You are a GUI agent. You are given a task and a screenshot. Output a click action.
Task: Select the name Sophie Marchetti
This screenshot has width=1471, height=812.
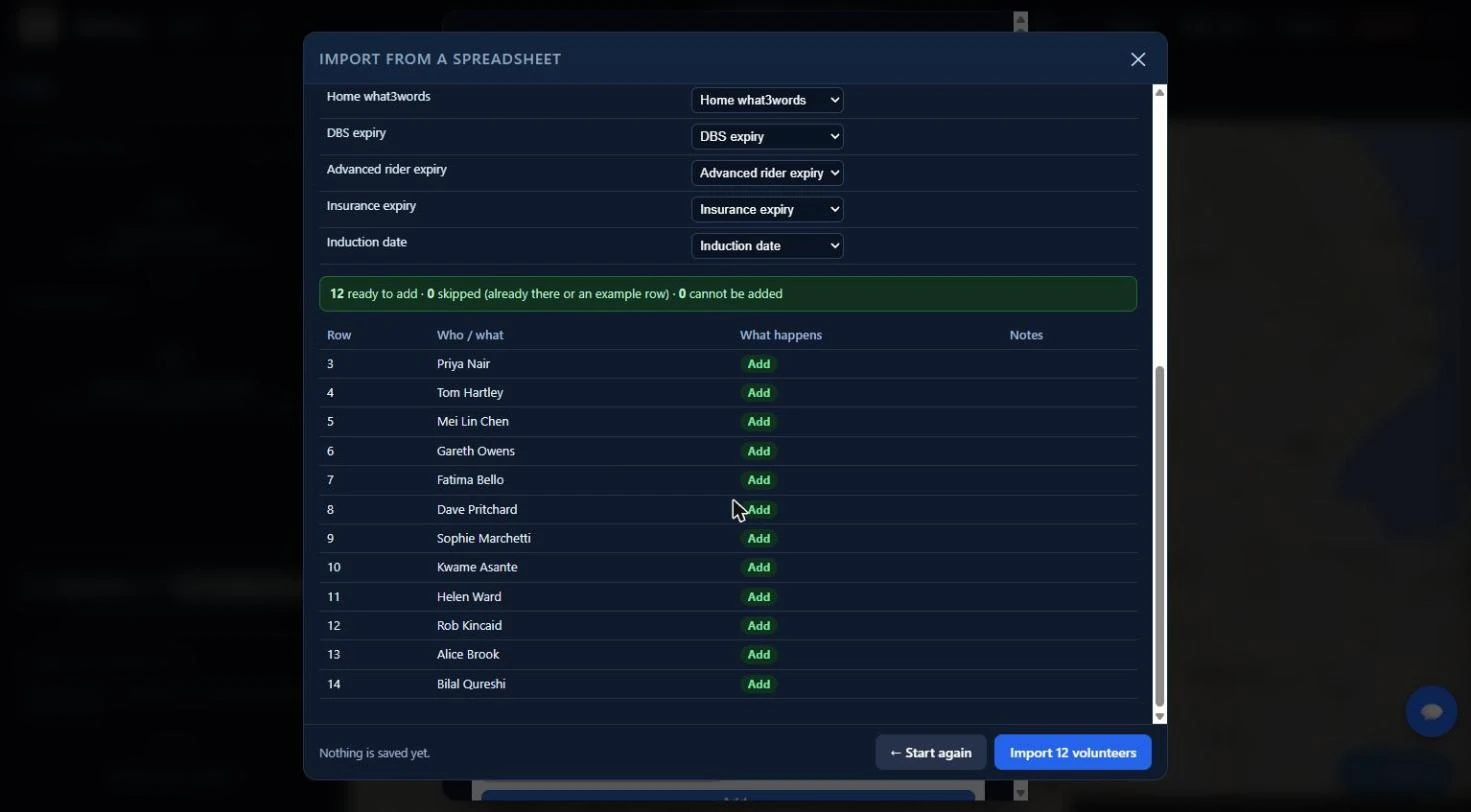click(484, 539)
